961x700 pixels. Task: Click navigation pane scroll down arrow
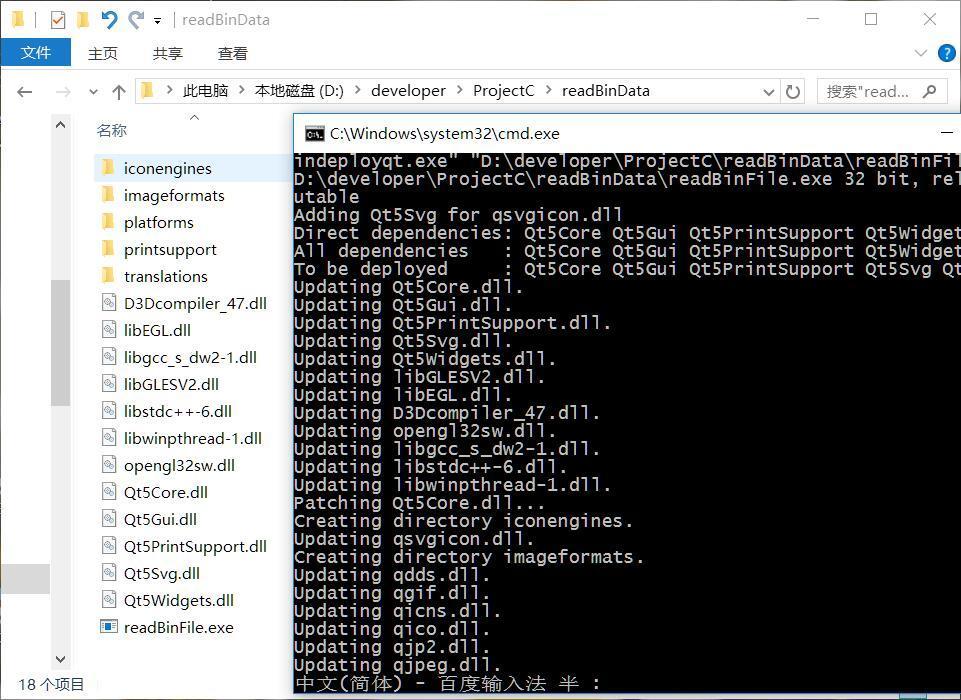tap(60, 659)
